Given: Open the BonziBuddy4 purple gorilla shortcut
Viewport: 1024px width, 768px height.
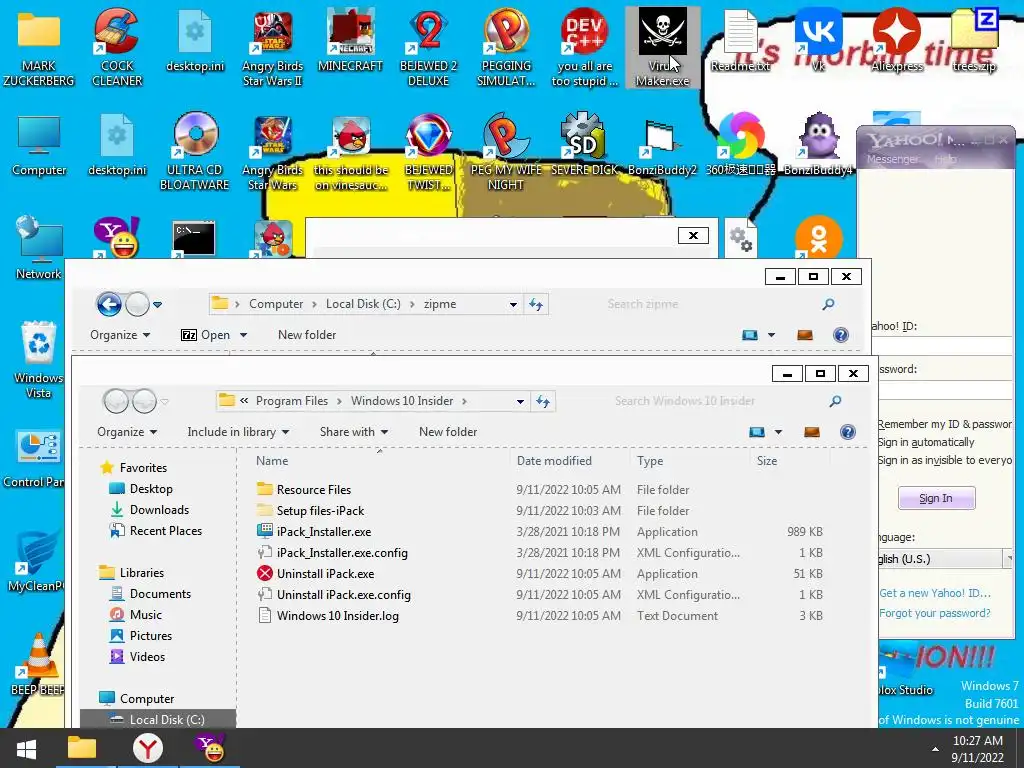Looking at the screenshot, I should pyautogui.click(x=818, y=145).
